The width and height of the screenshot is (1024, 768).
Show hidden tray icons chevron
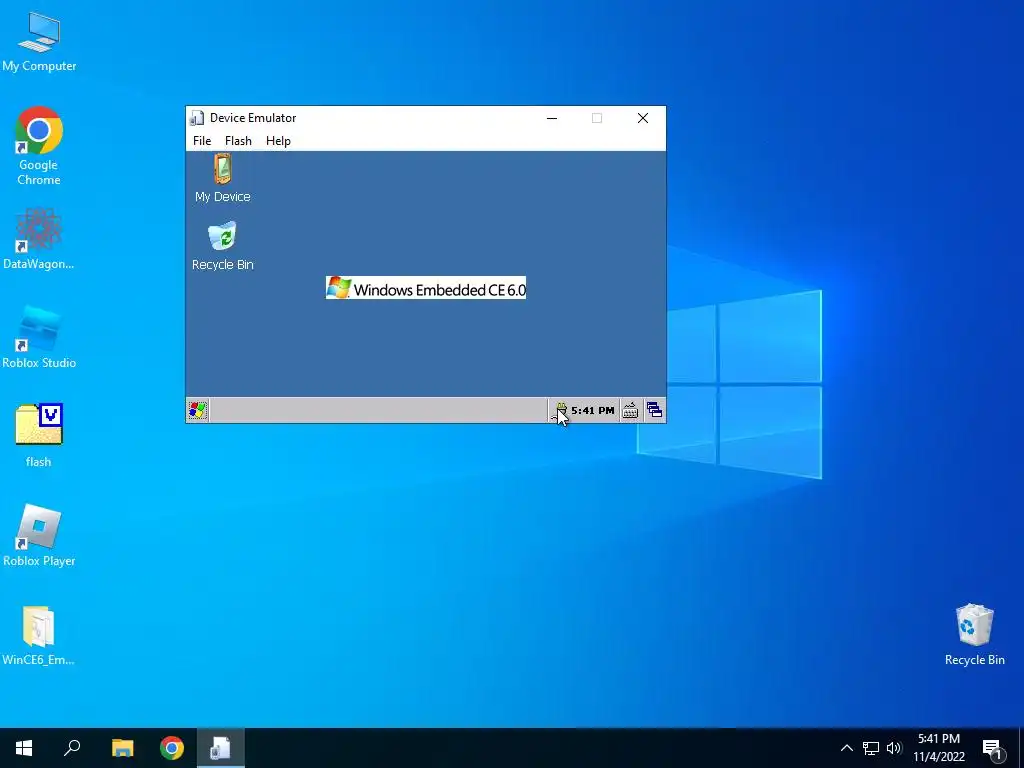(846, 748)
